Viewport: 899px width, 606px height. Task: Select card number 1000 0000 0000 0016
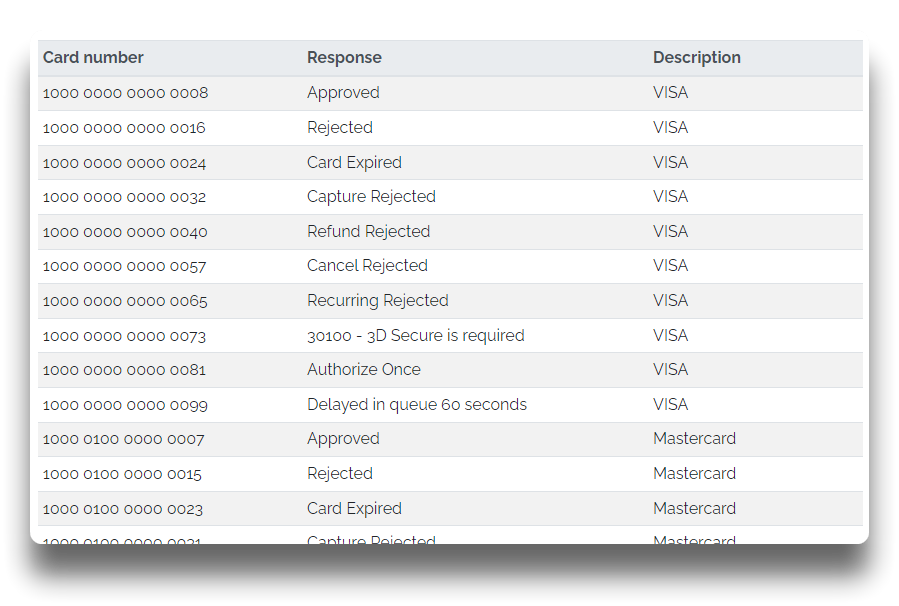[x=124, y=128]
